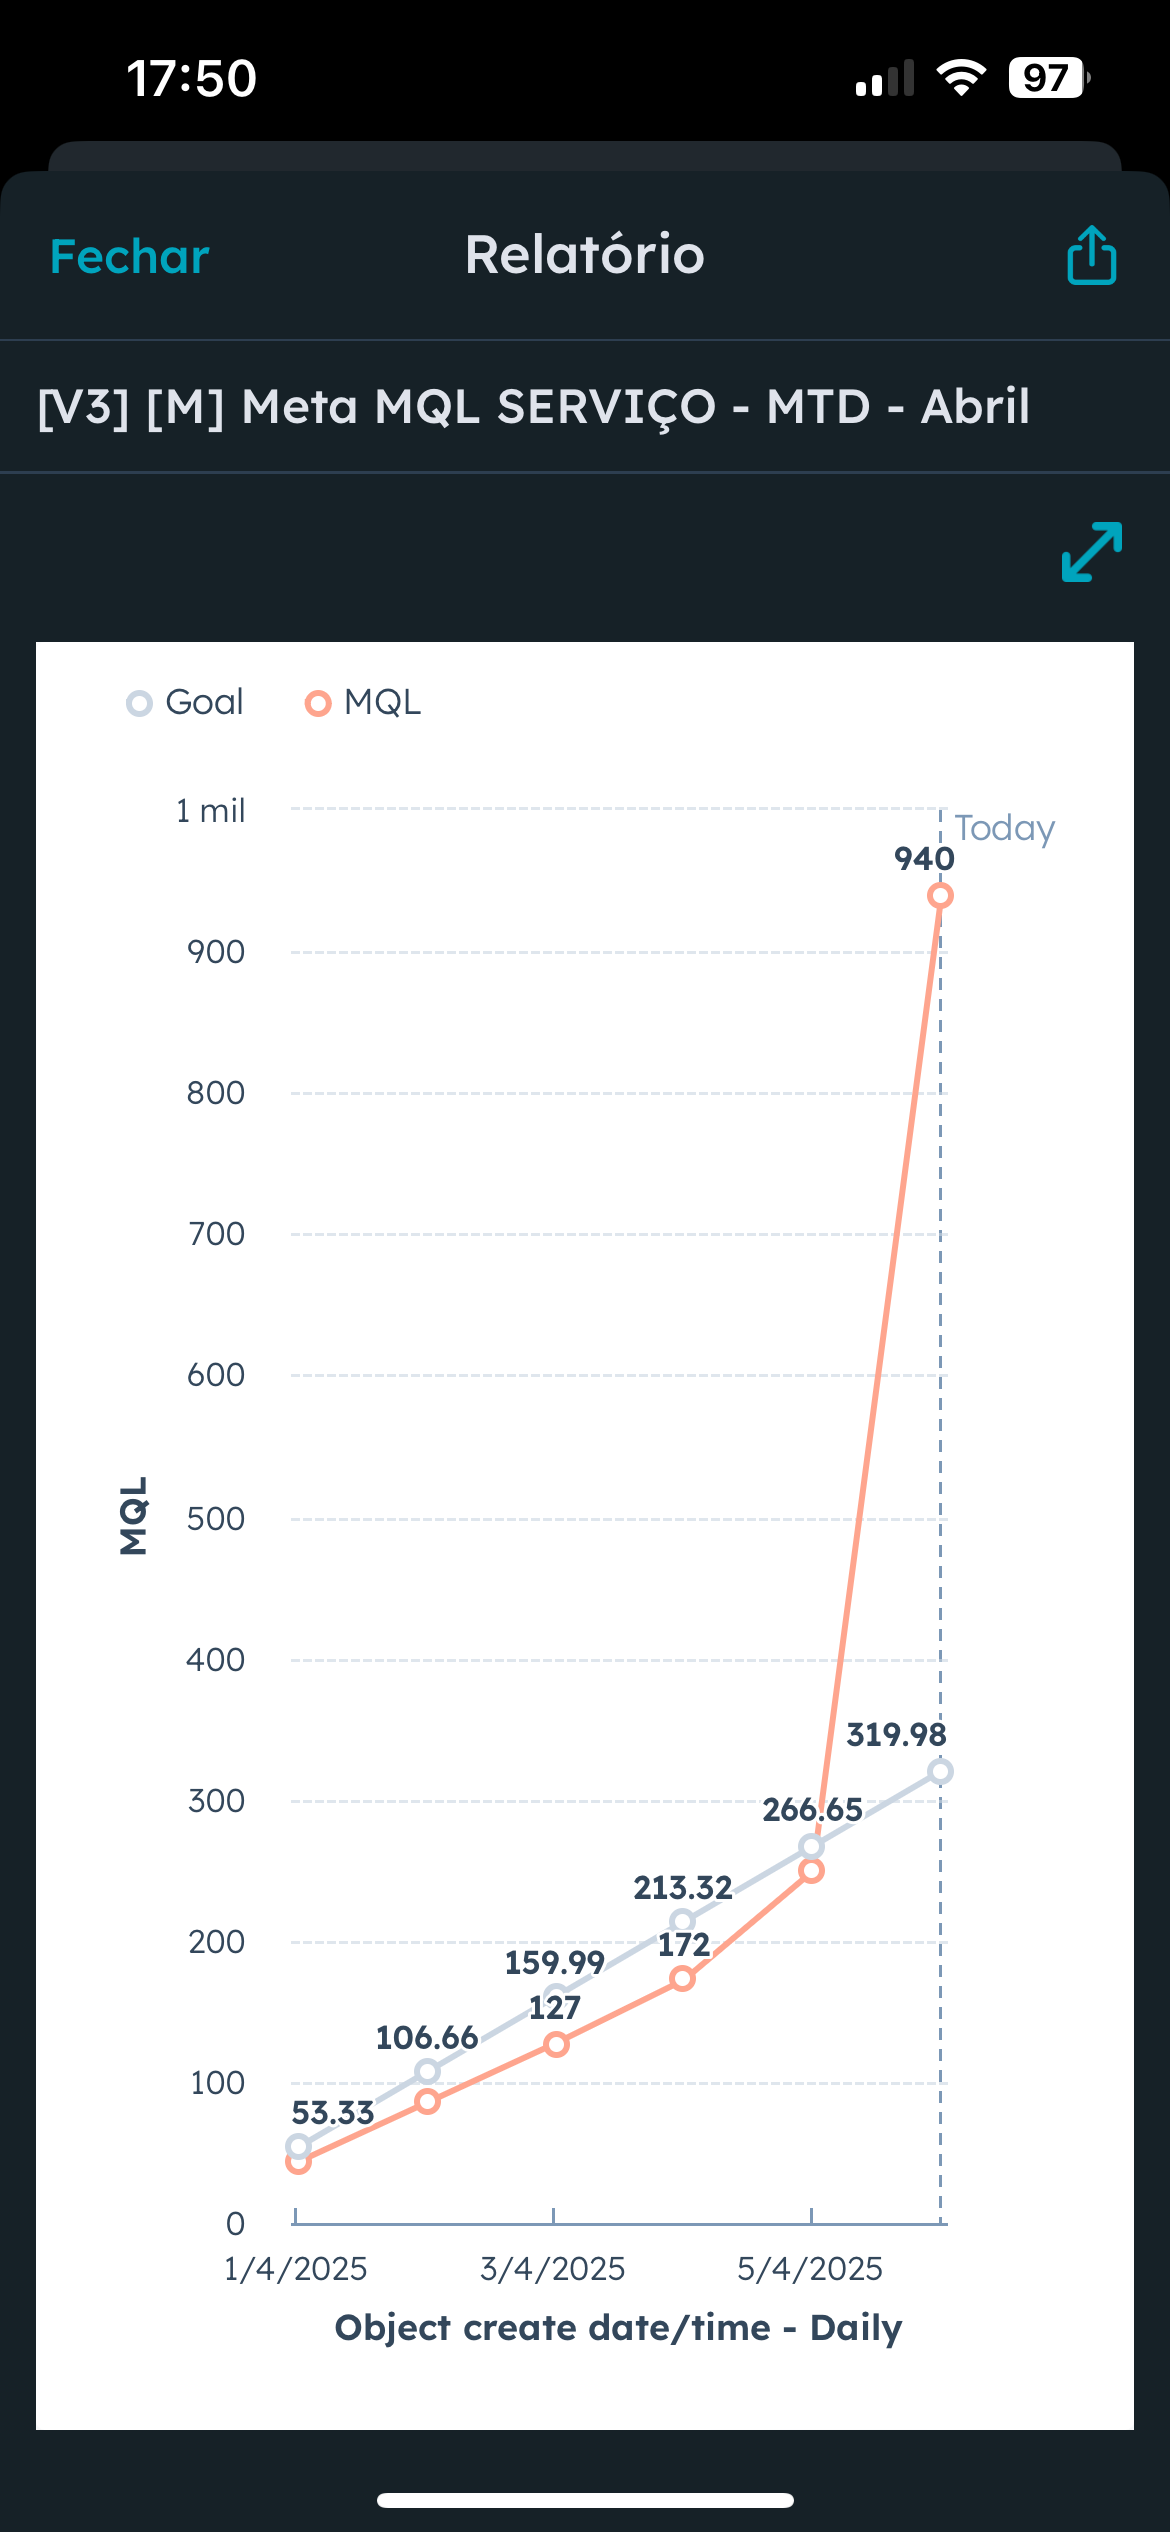The height and width of the screenshot is (2532, 1170).
Task: Select the 213.32 Goal data point
Action: [683, 1921]
